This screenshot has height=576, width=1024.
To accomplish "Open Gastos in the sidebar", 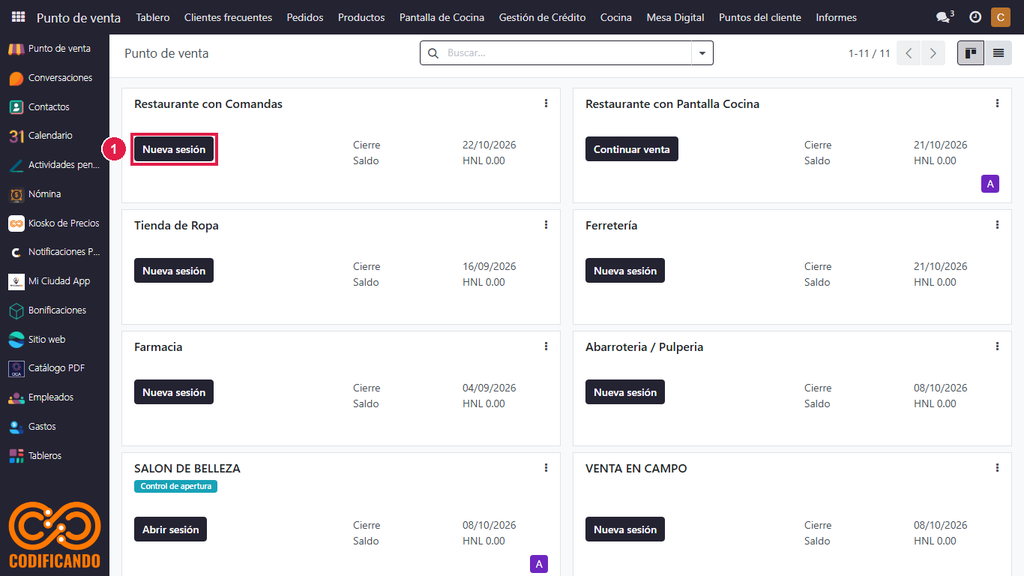I will (33, 426).
